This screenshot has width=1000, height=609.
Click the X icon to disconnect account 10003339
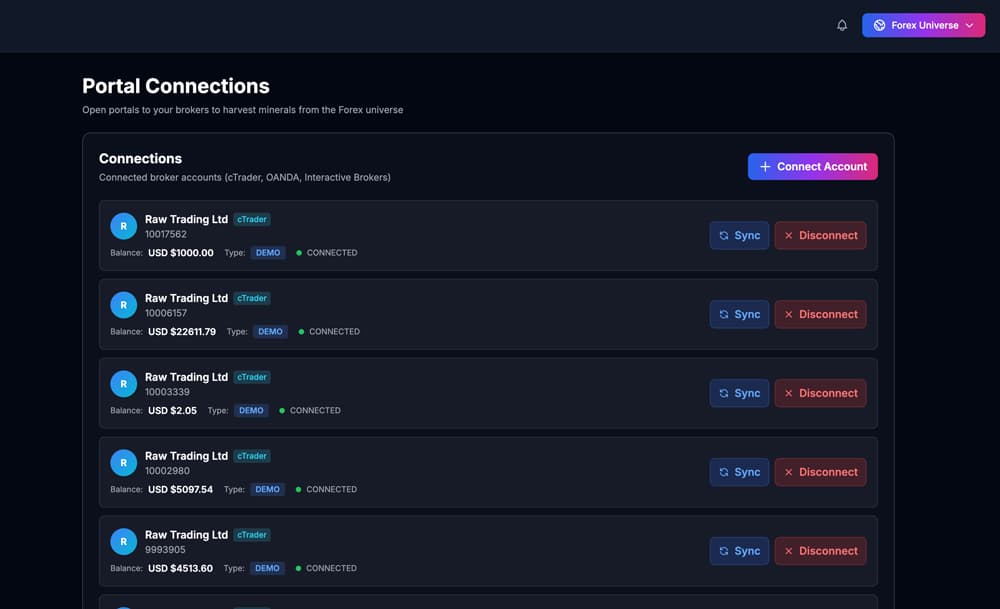tap(789, 393)
